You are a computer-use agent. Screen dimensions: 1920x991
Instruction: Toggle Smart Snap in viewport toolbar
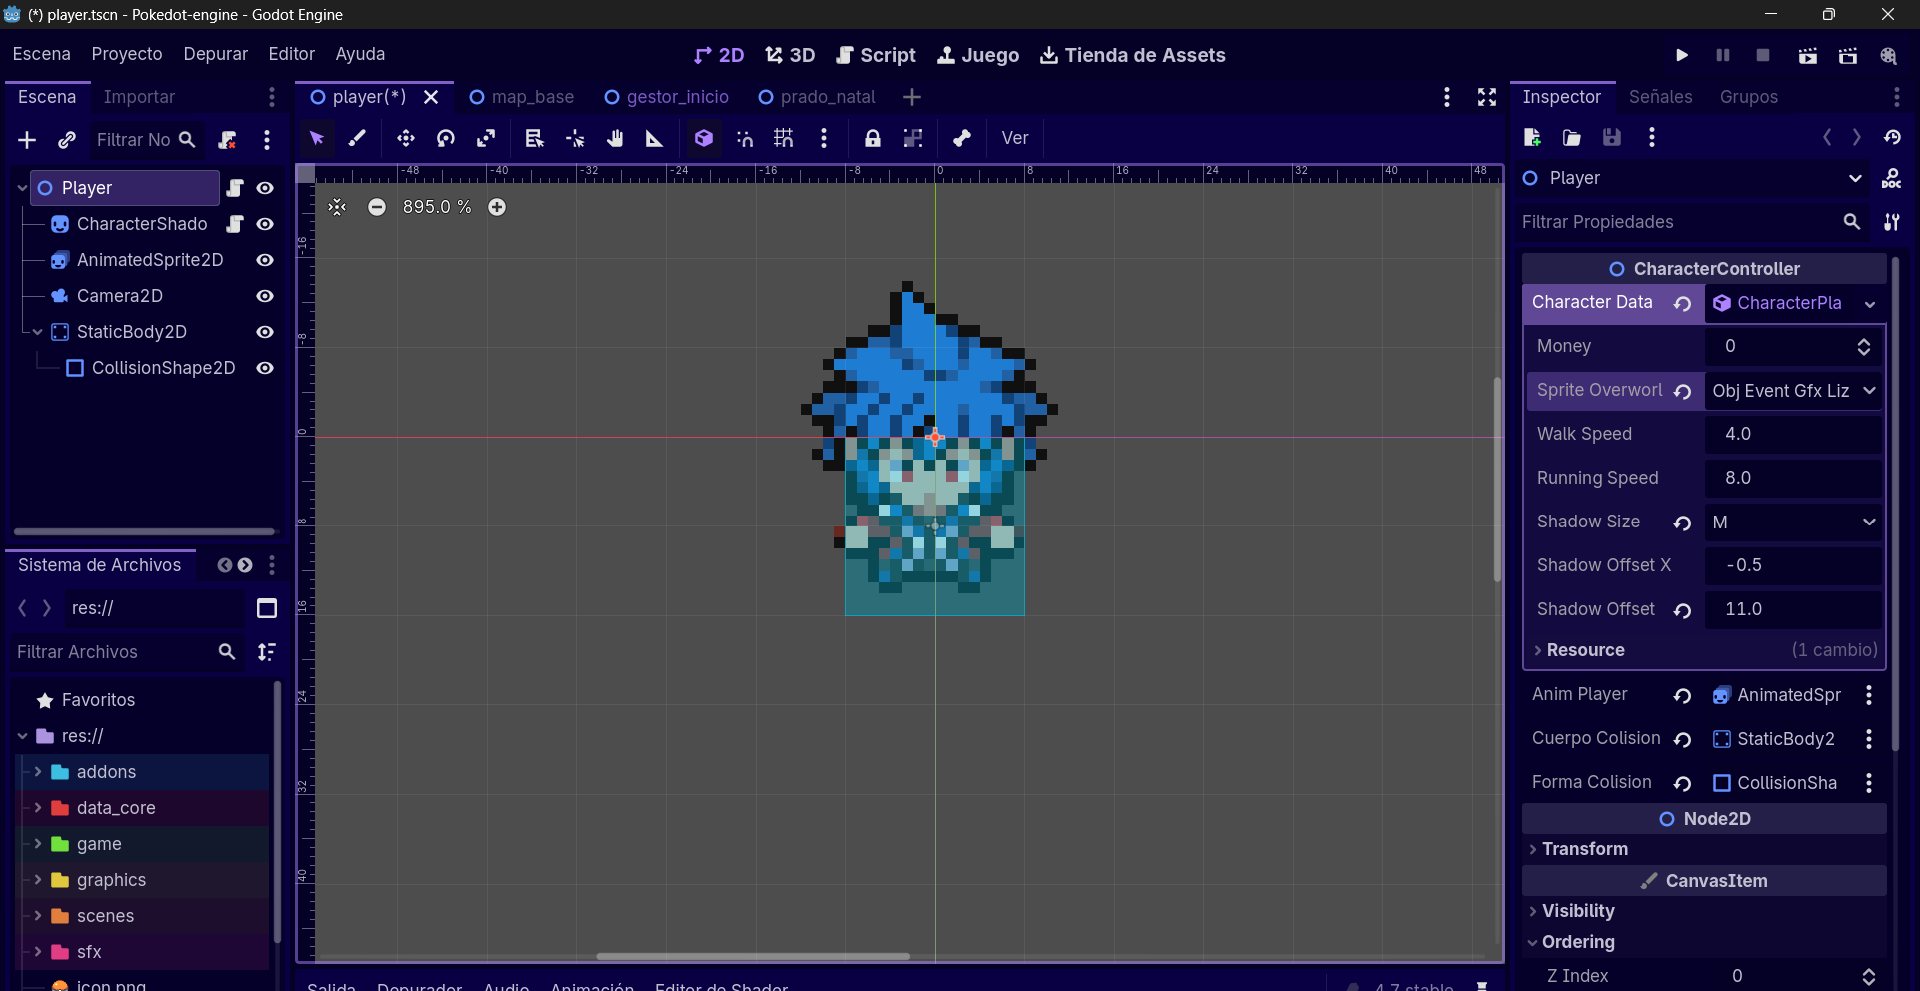[745, 138]
